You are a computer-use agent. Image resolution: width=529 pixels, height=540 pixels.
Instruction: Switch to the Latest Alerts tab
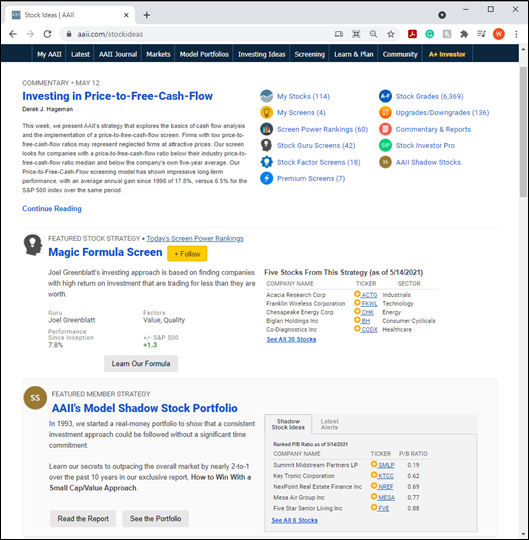tap(330, 424)
